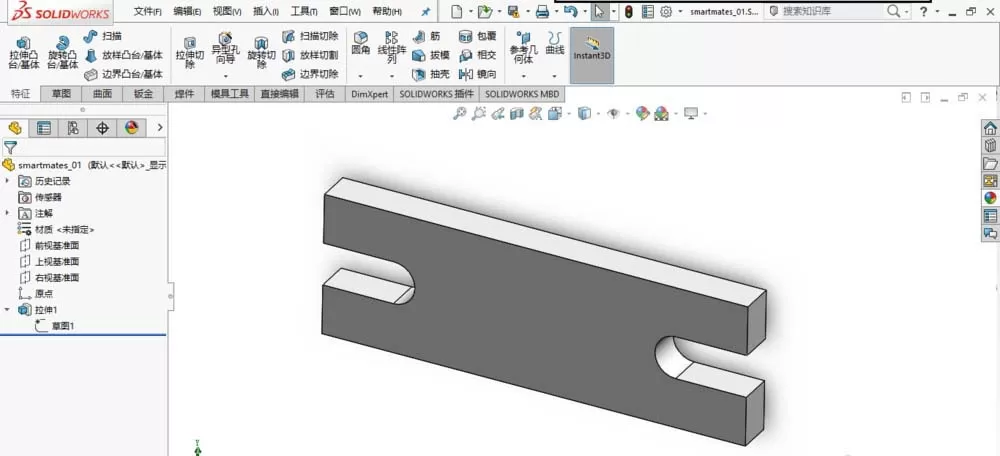1000x456 pixels.
Task: Click the Rebuild traffic light icon
Action: [628, 11]
